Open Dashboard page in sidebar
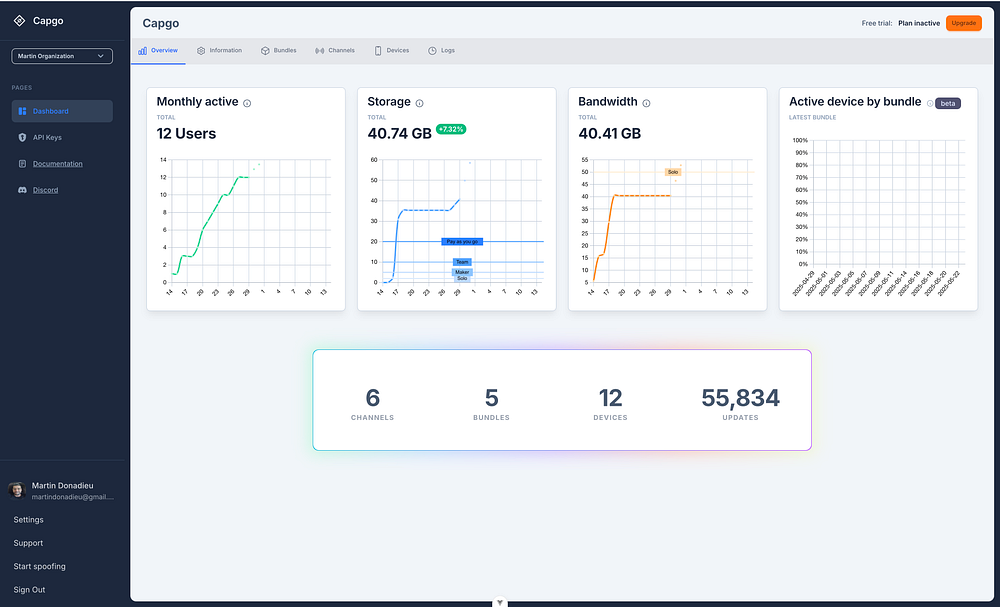The image size is (1000, 607). (x=62, y=111)
